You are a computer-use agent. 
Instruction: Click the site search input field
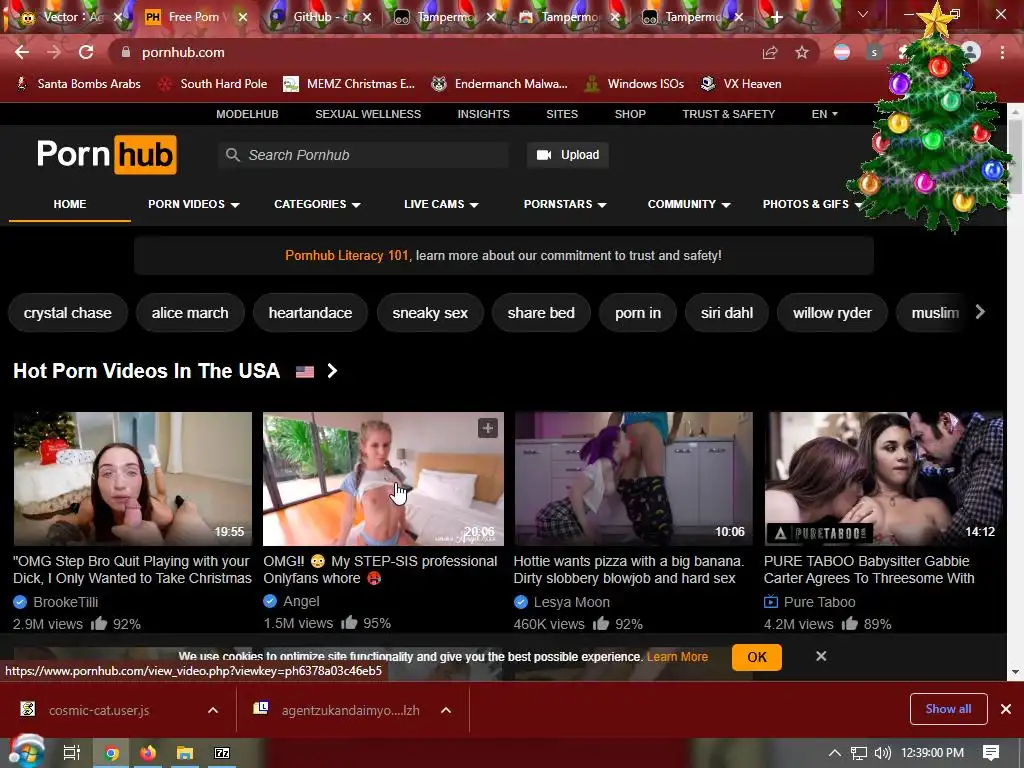tap(363, 155)
